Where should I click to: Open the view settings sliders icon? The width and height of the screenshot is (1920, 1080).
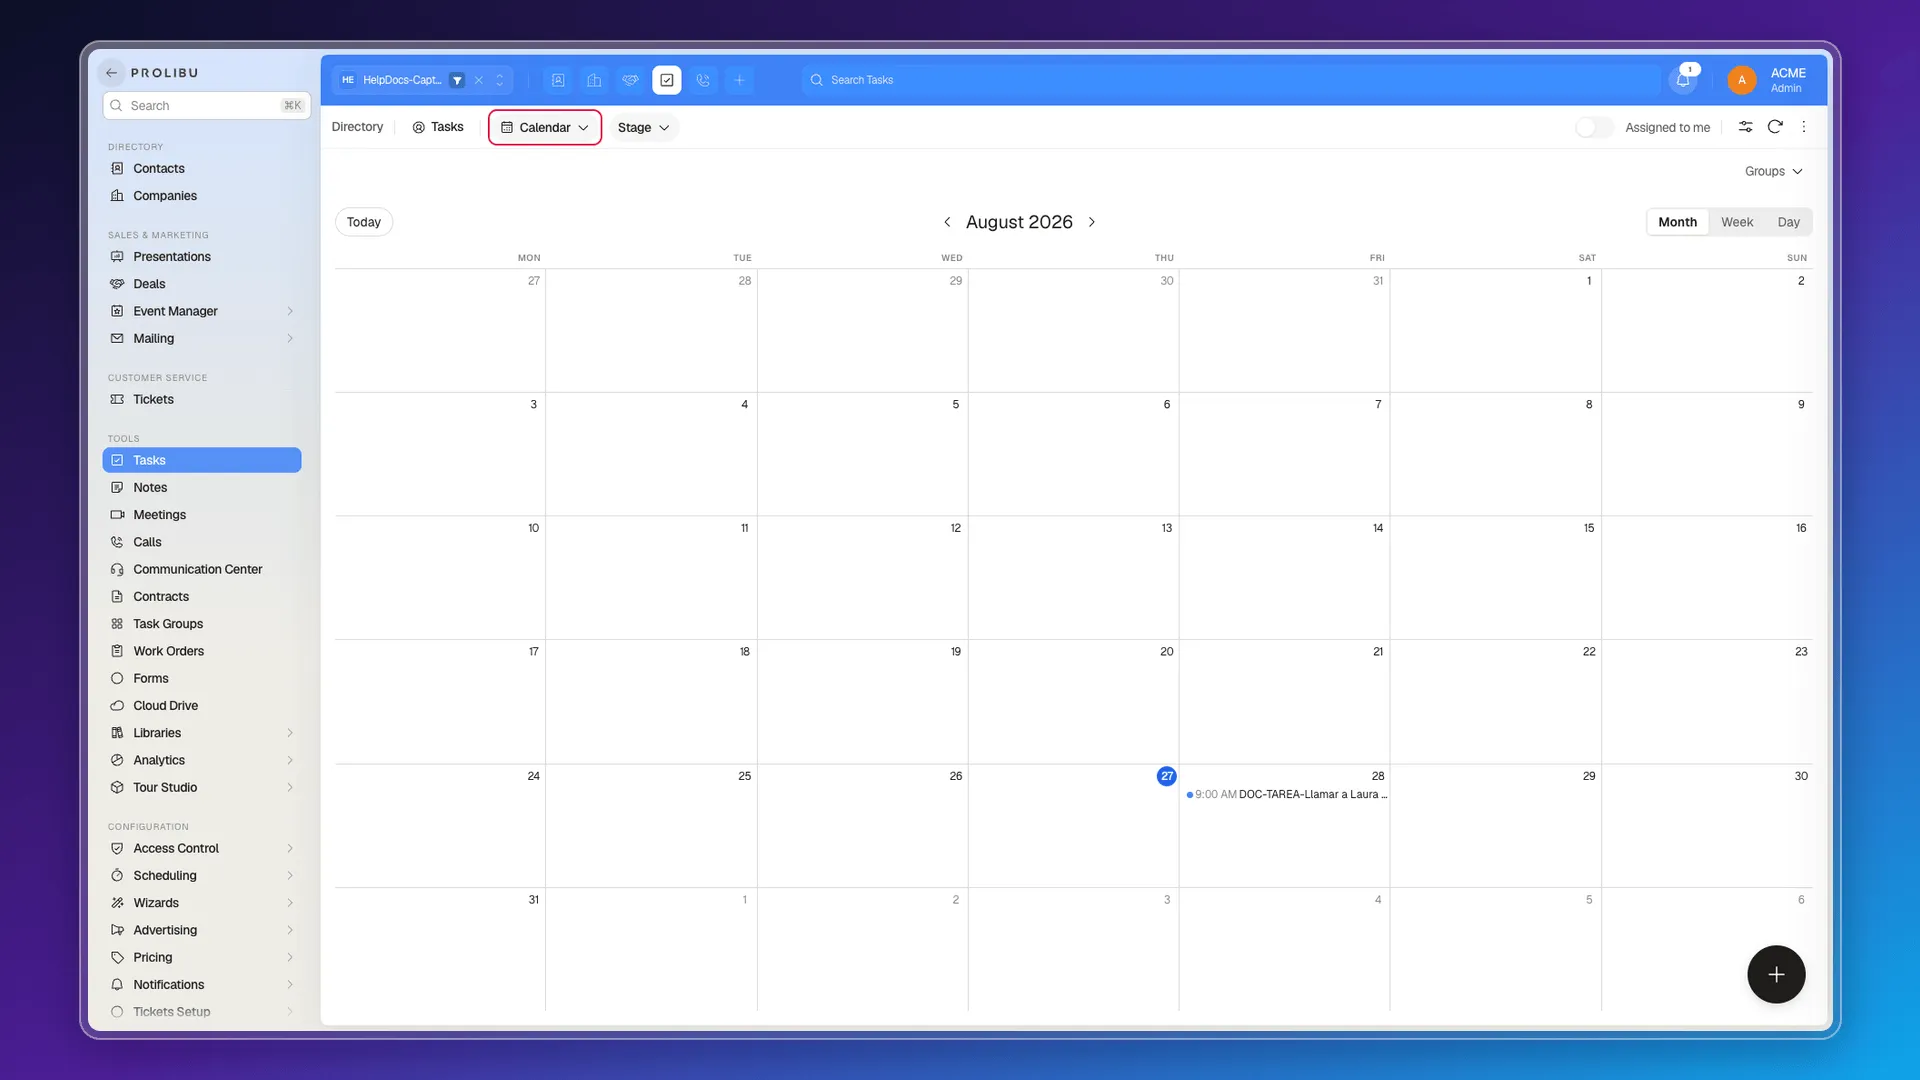pyautogui.click(x=1745, y=127)
